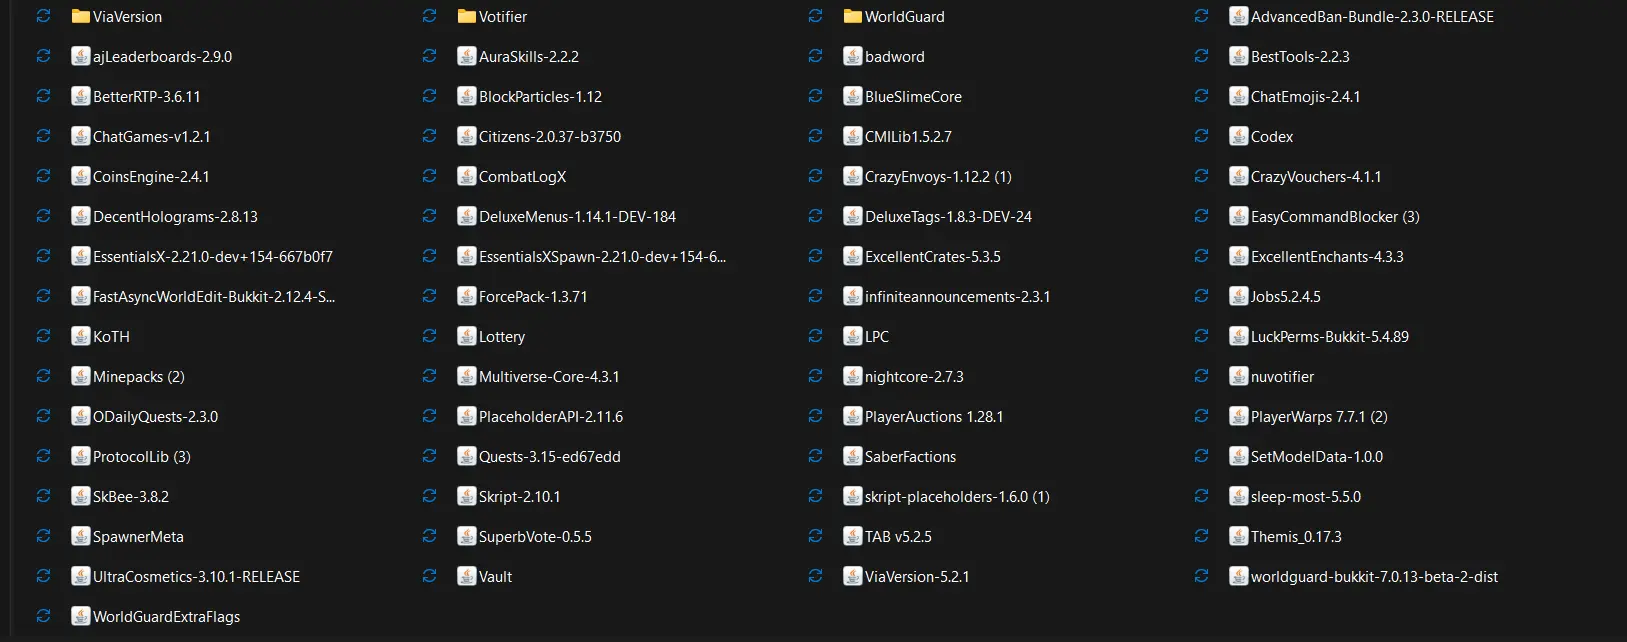Click the BetterRTP-3.6.11 jar icon
The image size is (1627, 642).
pos(81,96)
